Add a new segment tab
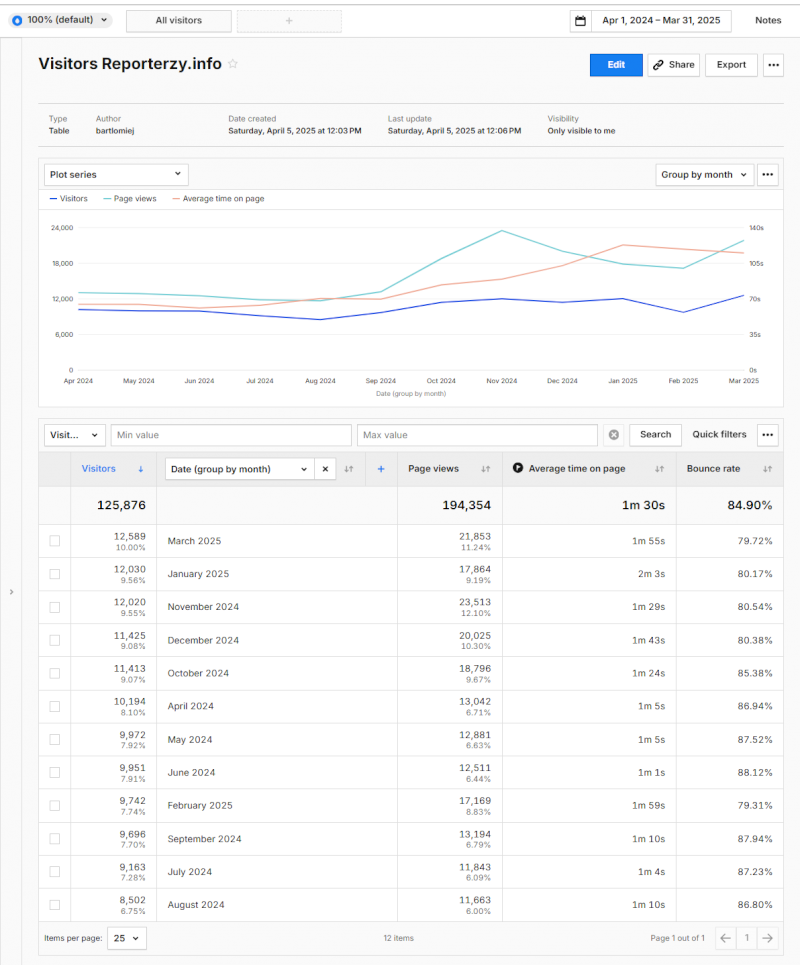800x965 pixels. pos(289,21)
